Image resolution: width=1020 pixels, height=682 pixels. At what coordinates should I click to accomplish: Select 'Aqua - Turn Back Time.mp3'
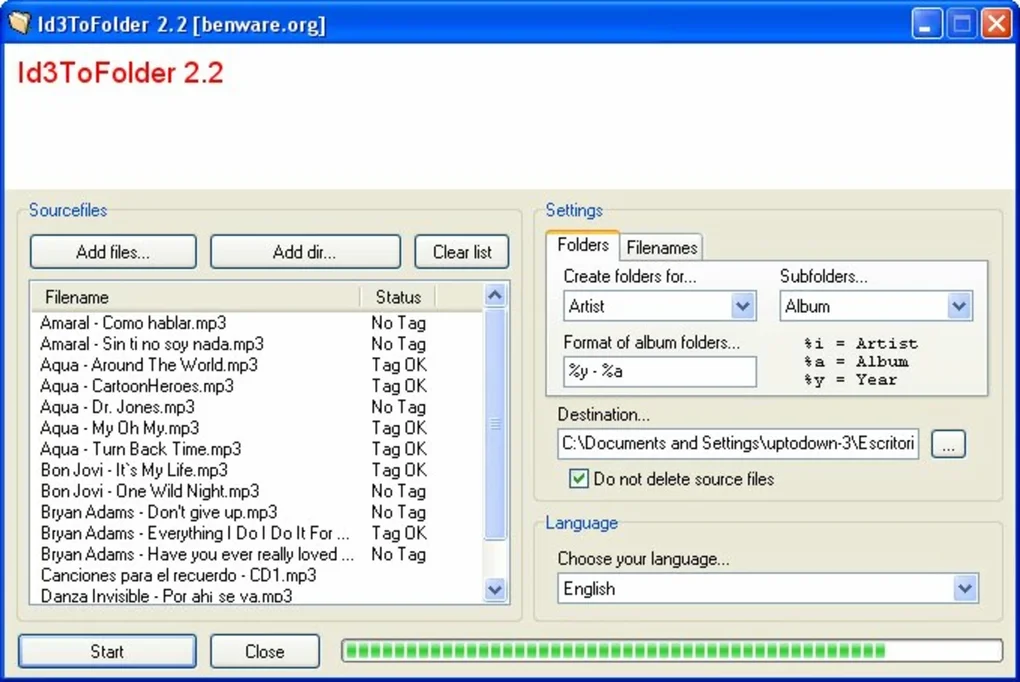point(141,449)
